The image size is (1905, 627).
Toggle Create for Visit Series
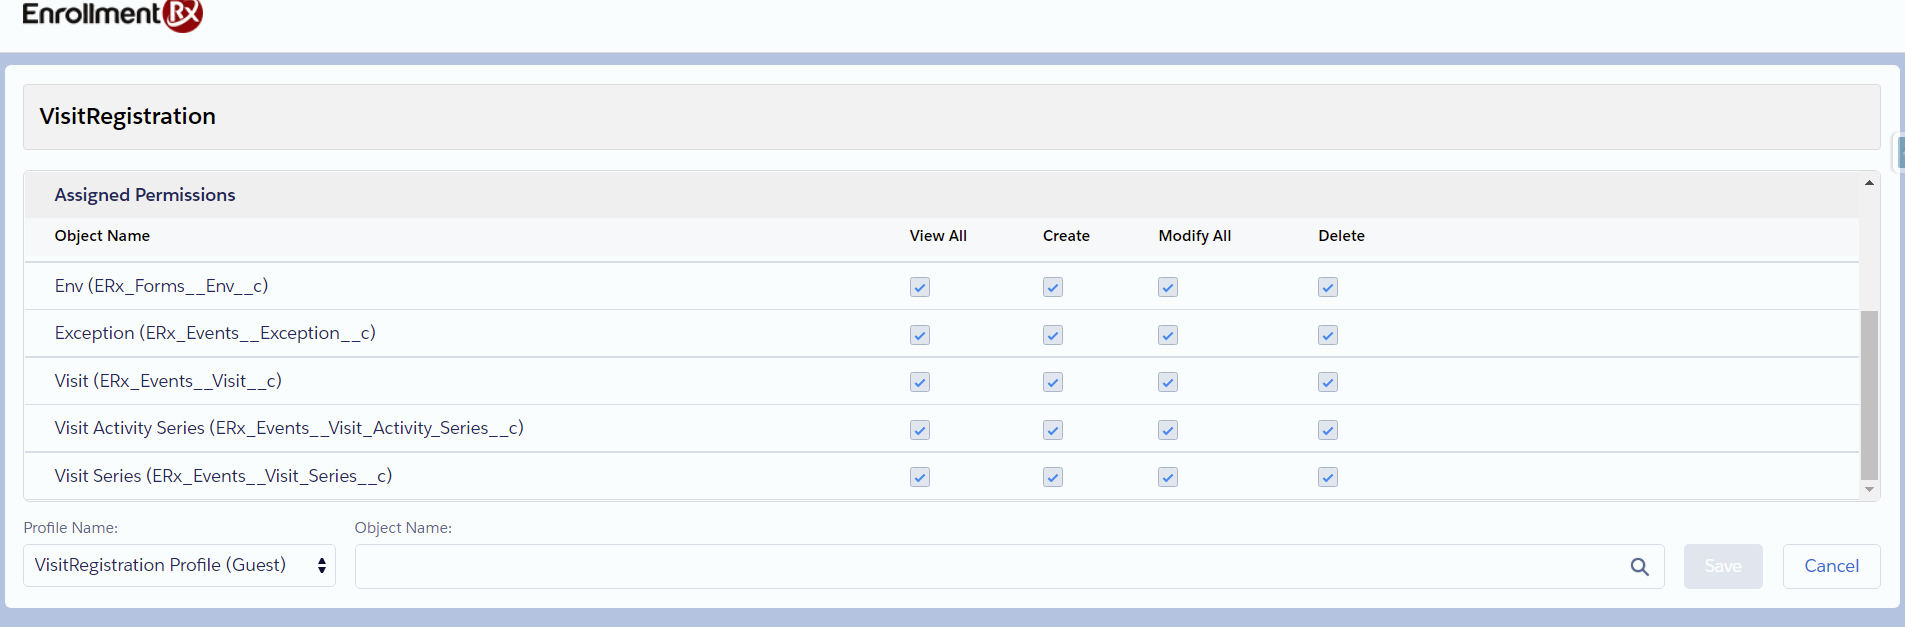[x=1052, y=477]
